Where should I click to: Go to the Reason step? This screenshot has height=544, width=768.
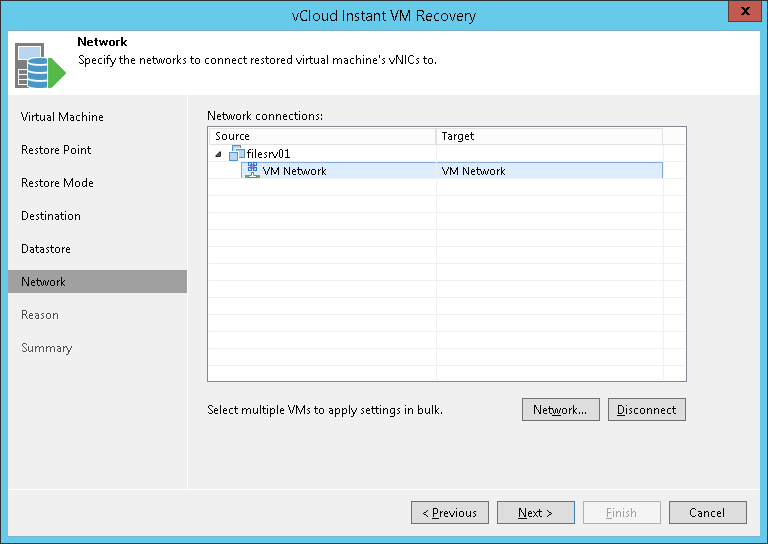(x=40, y=315)
